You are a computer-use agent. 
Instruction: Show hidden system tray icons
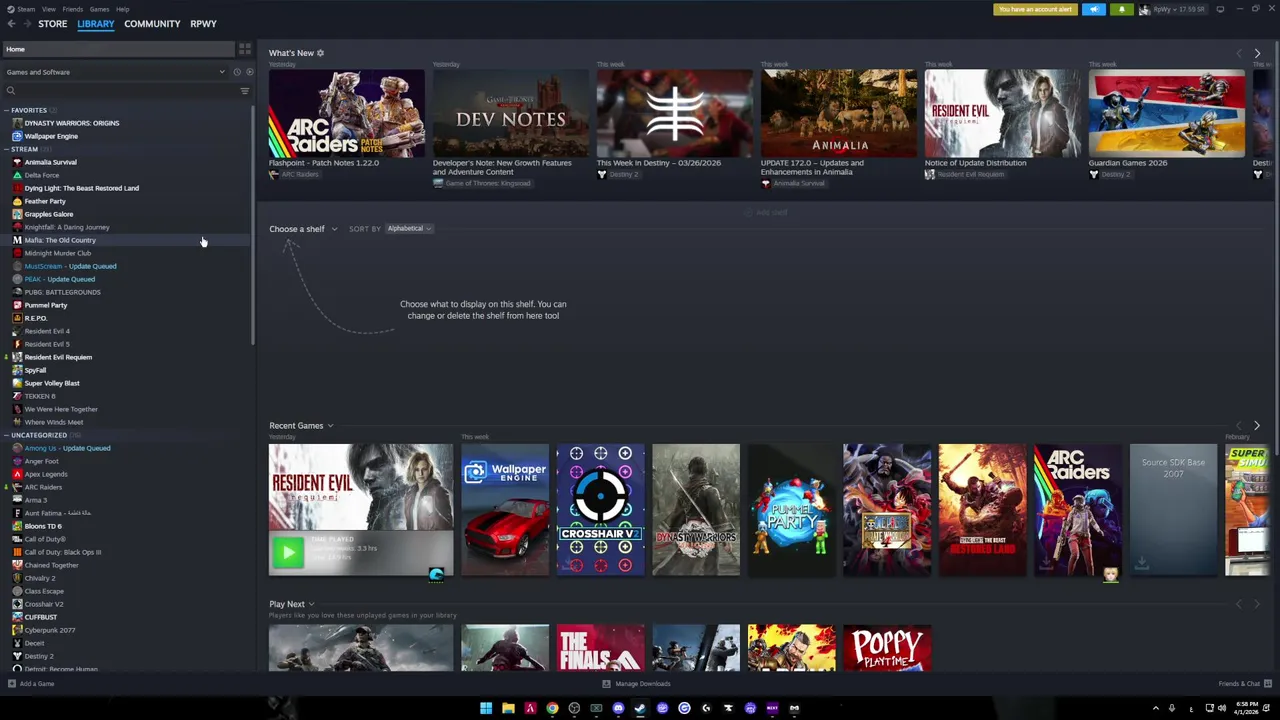click(1156, 708)
